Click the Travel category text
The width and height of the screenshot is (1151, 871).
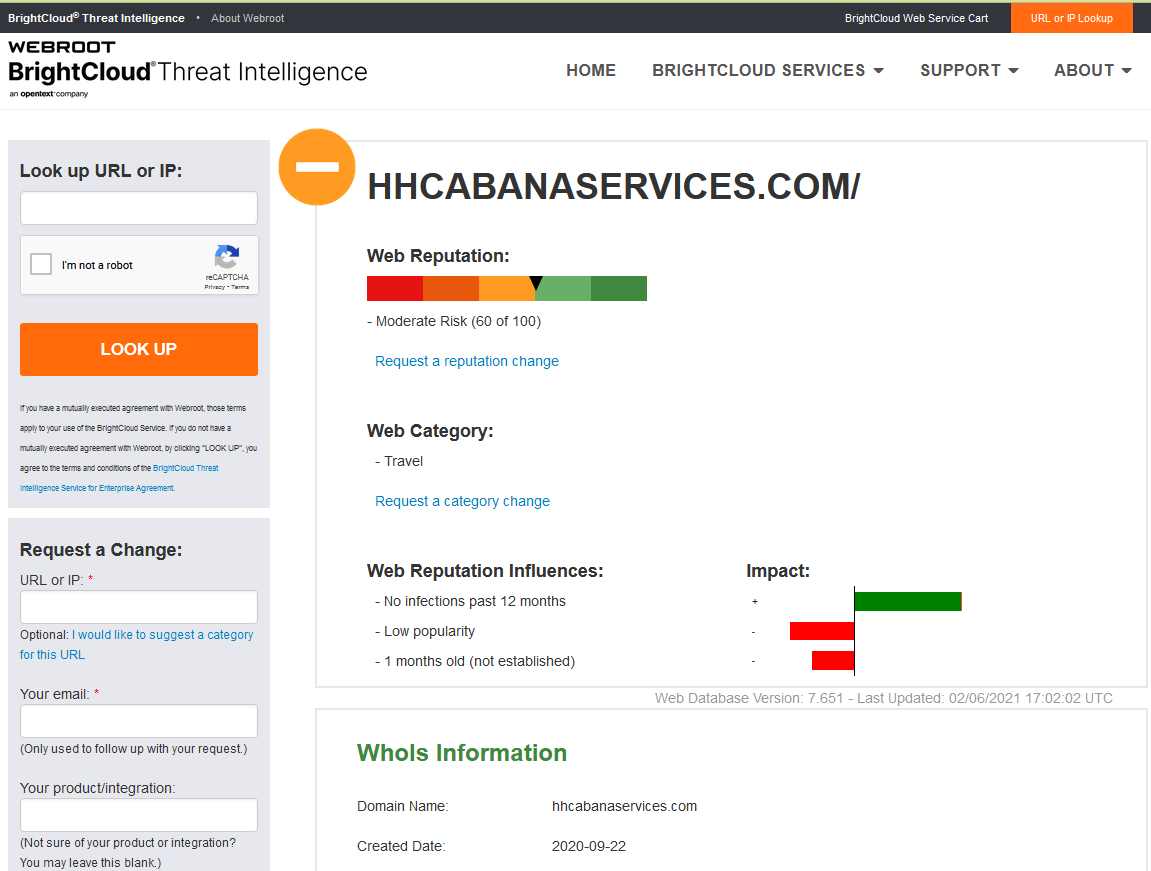pyautogui.click(x=404, y=462)
